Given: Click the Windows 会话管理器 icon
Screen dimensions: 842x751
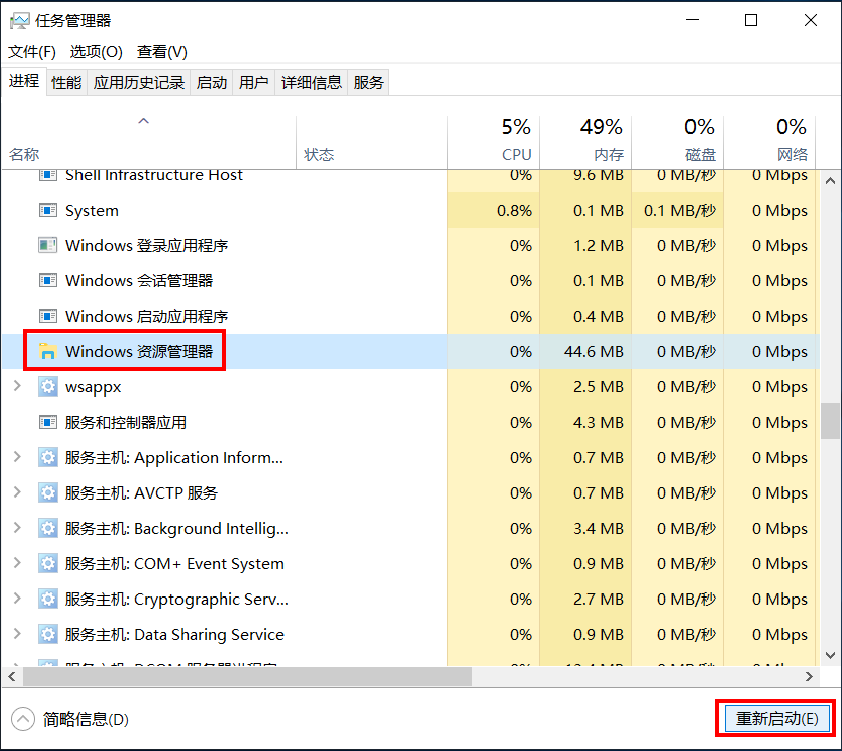Looking at the screenshot, I should point(47,281).
